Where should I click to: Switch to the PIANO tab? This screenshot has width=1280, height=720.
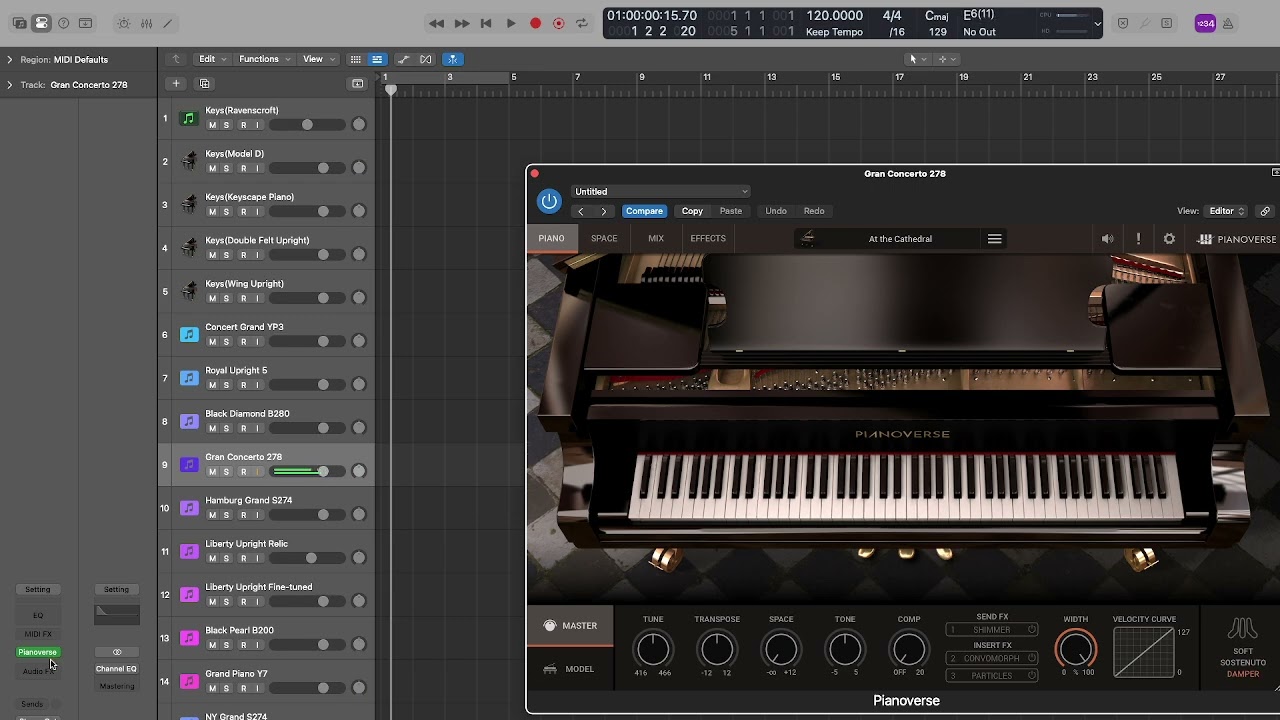(551, 239)
